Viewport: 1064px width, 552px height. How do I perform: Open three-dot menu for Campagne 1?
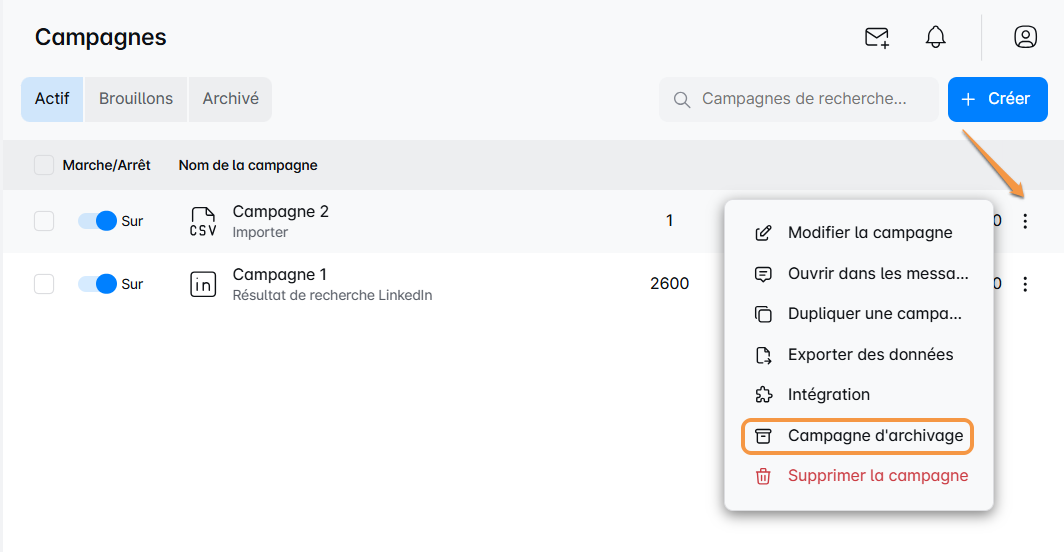(1025, 284)
